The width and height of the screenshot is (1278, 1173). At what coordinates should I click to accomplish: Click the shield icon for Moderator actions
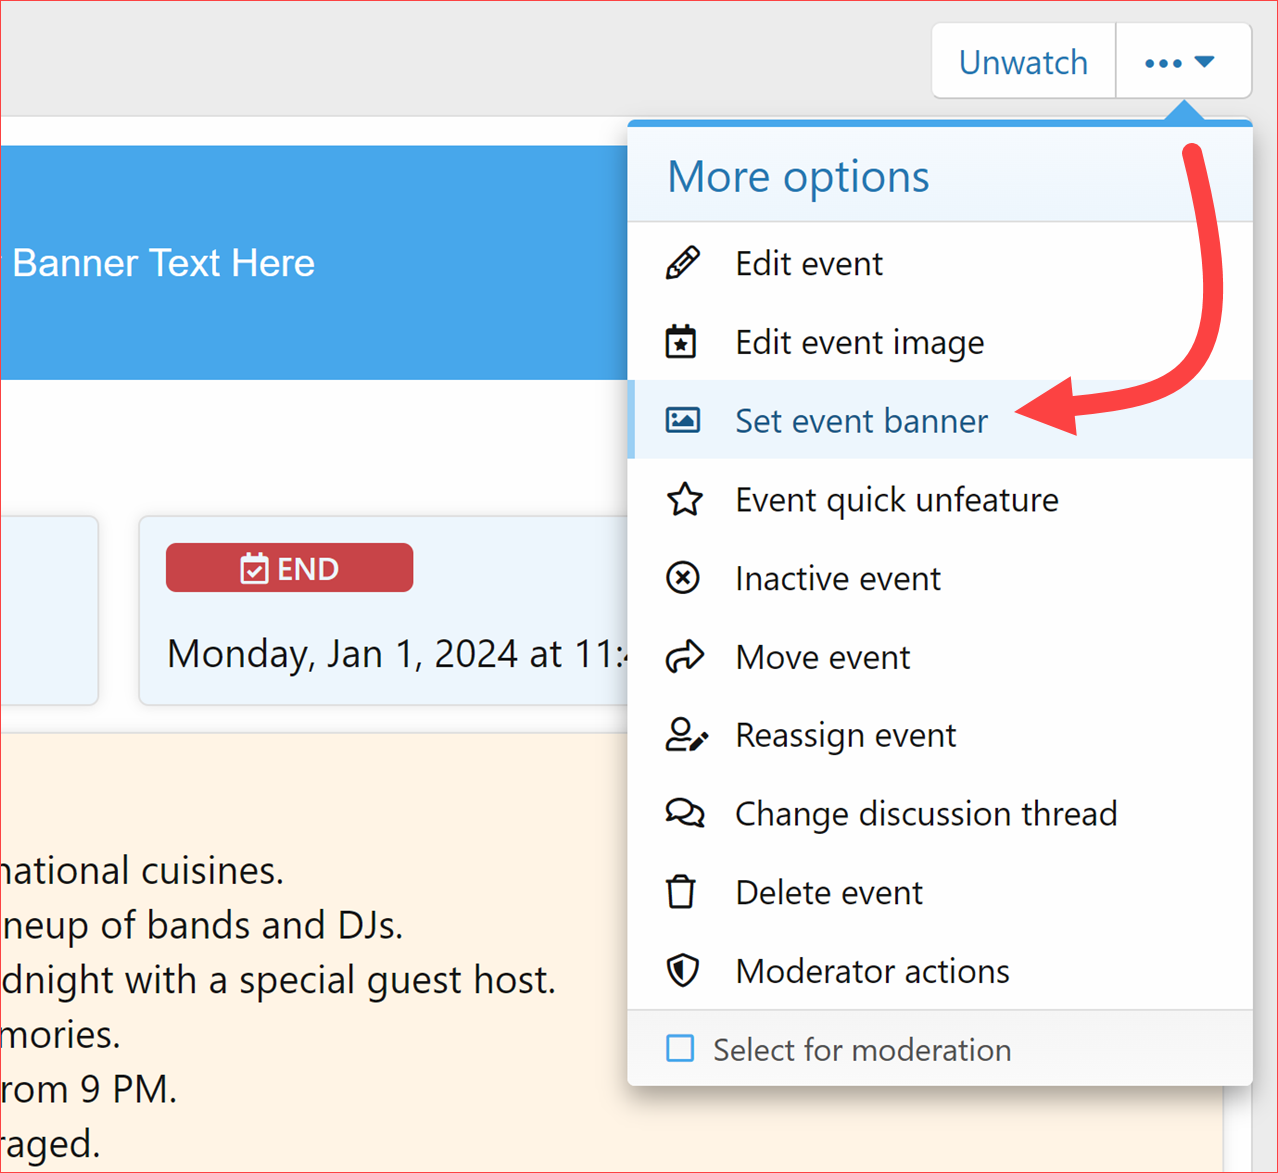tap(683, 970)
